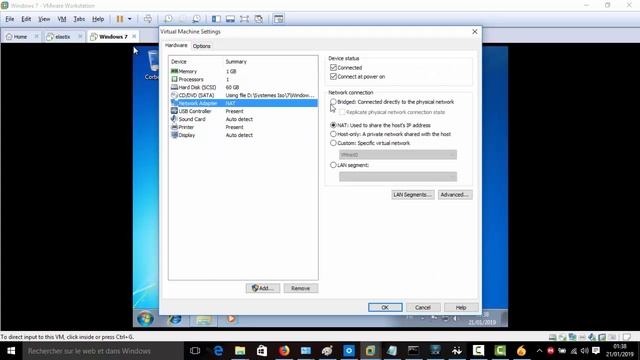Select the Hardware tab in settings
Screen dimensions: 640x360
click(176, 45)
